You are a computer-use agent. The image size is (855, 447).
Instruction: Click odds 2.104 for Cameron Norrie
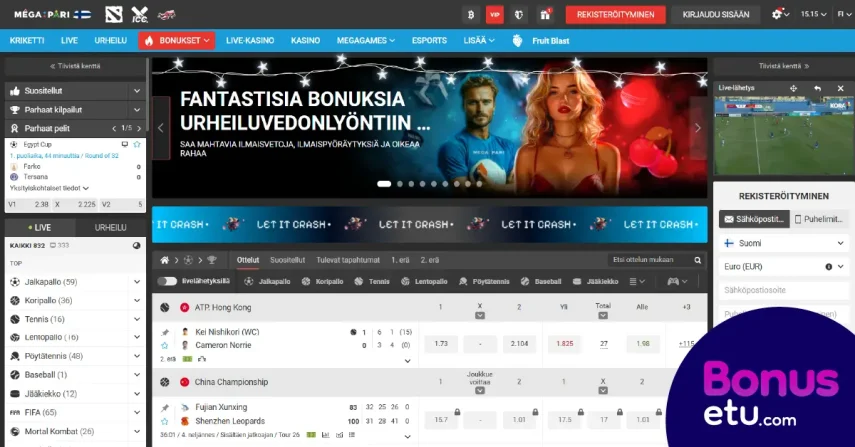tap(519, 344)
